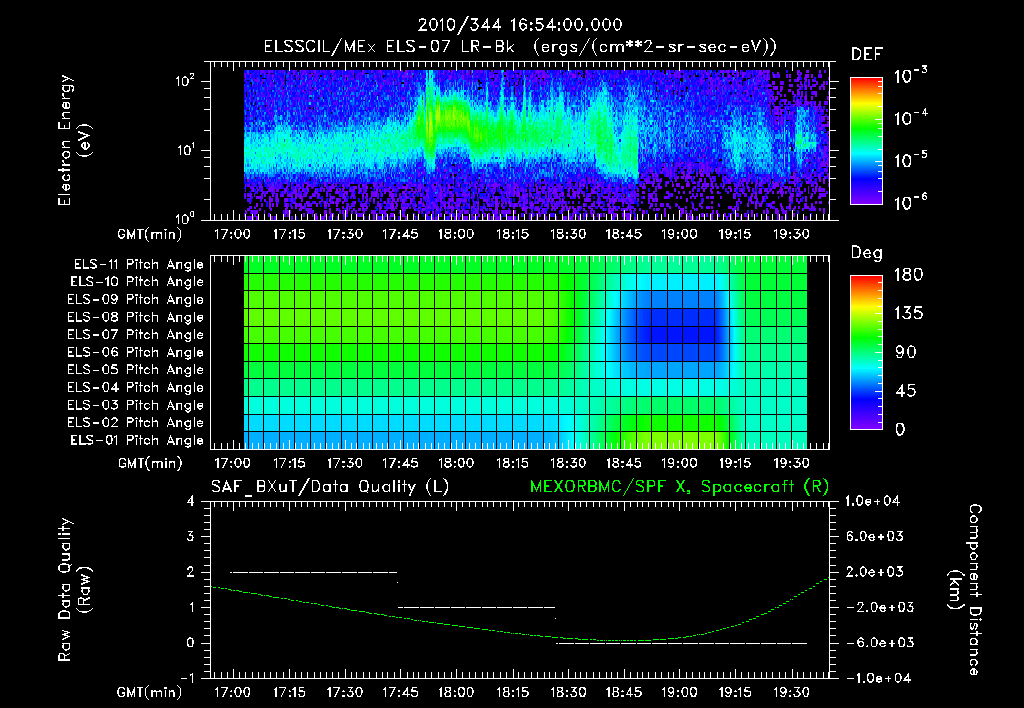Click the bright yellow-green spectrogram burst near 17:52
The height and width of the screenshot is (708, 1024).
click(x=430, y=121)
